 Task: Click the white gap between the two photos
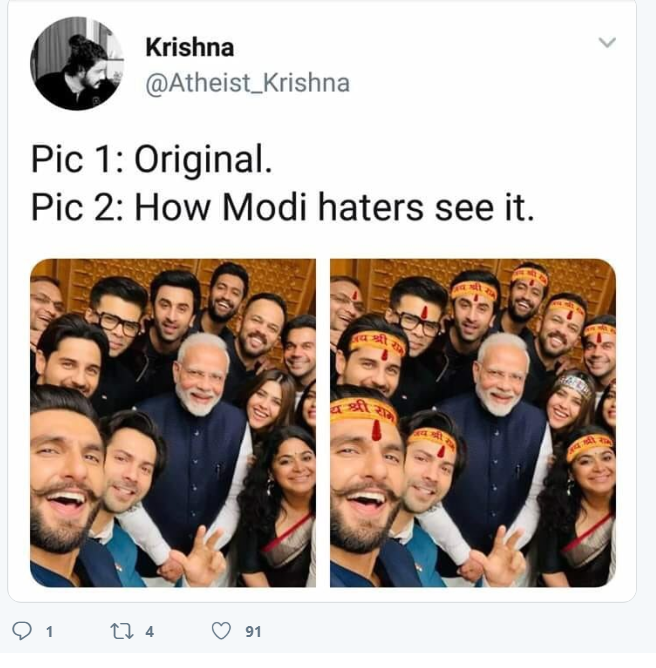click(x=323, y=423)
